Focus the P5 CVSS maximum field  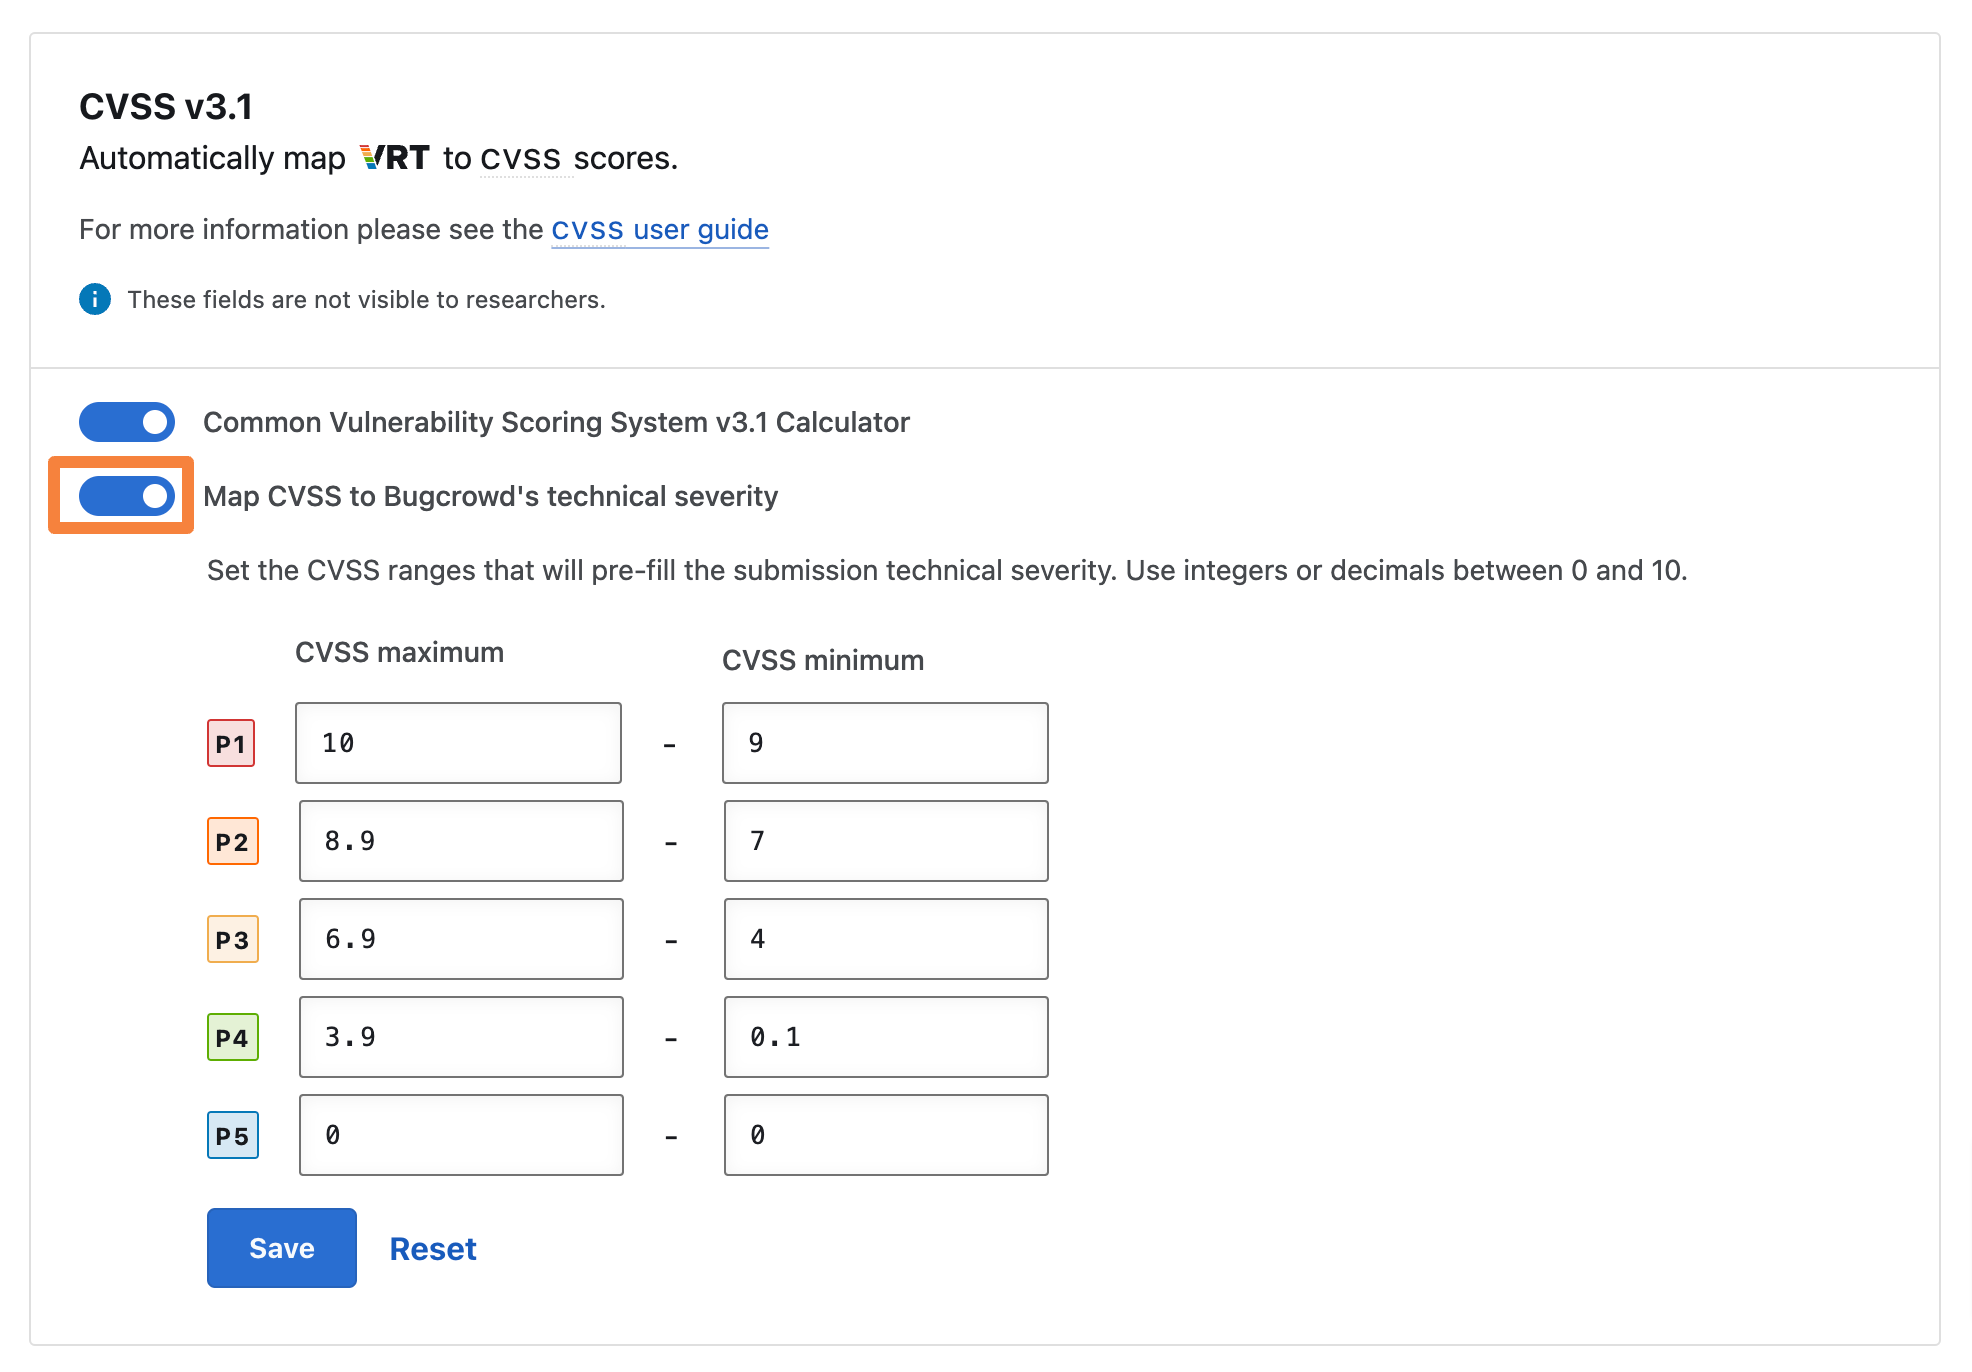click(x=461, y=1135)
